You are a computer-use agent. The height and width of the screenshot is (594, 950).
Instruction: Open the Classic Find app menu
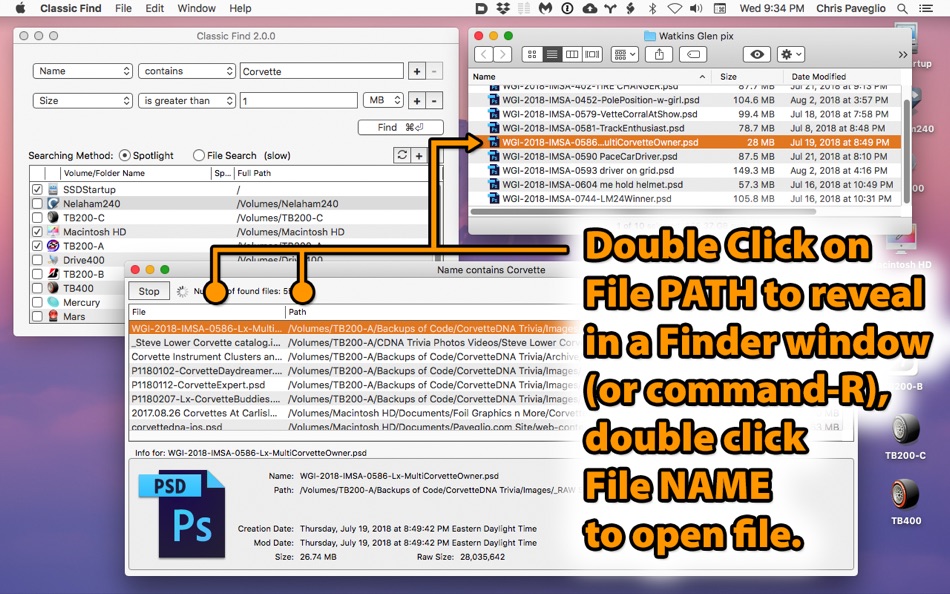(70, 8)
